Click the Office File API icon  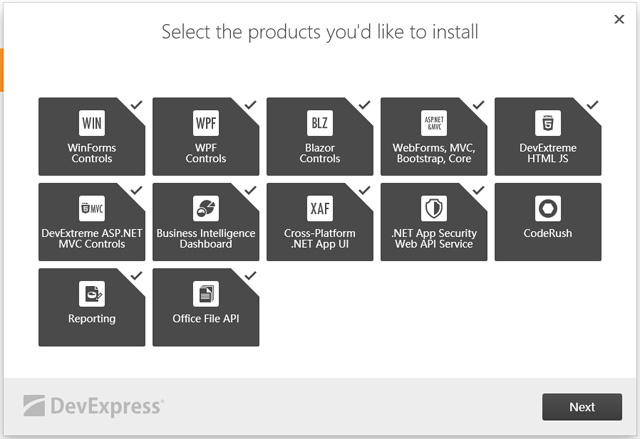point(206,294)
